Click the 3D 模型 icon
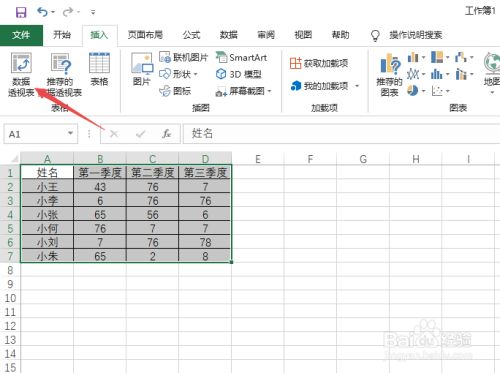 pos(221,74)
